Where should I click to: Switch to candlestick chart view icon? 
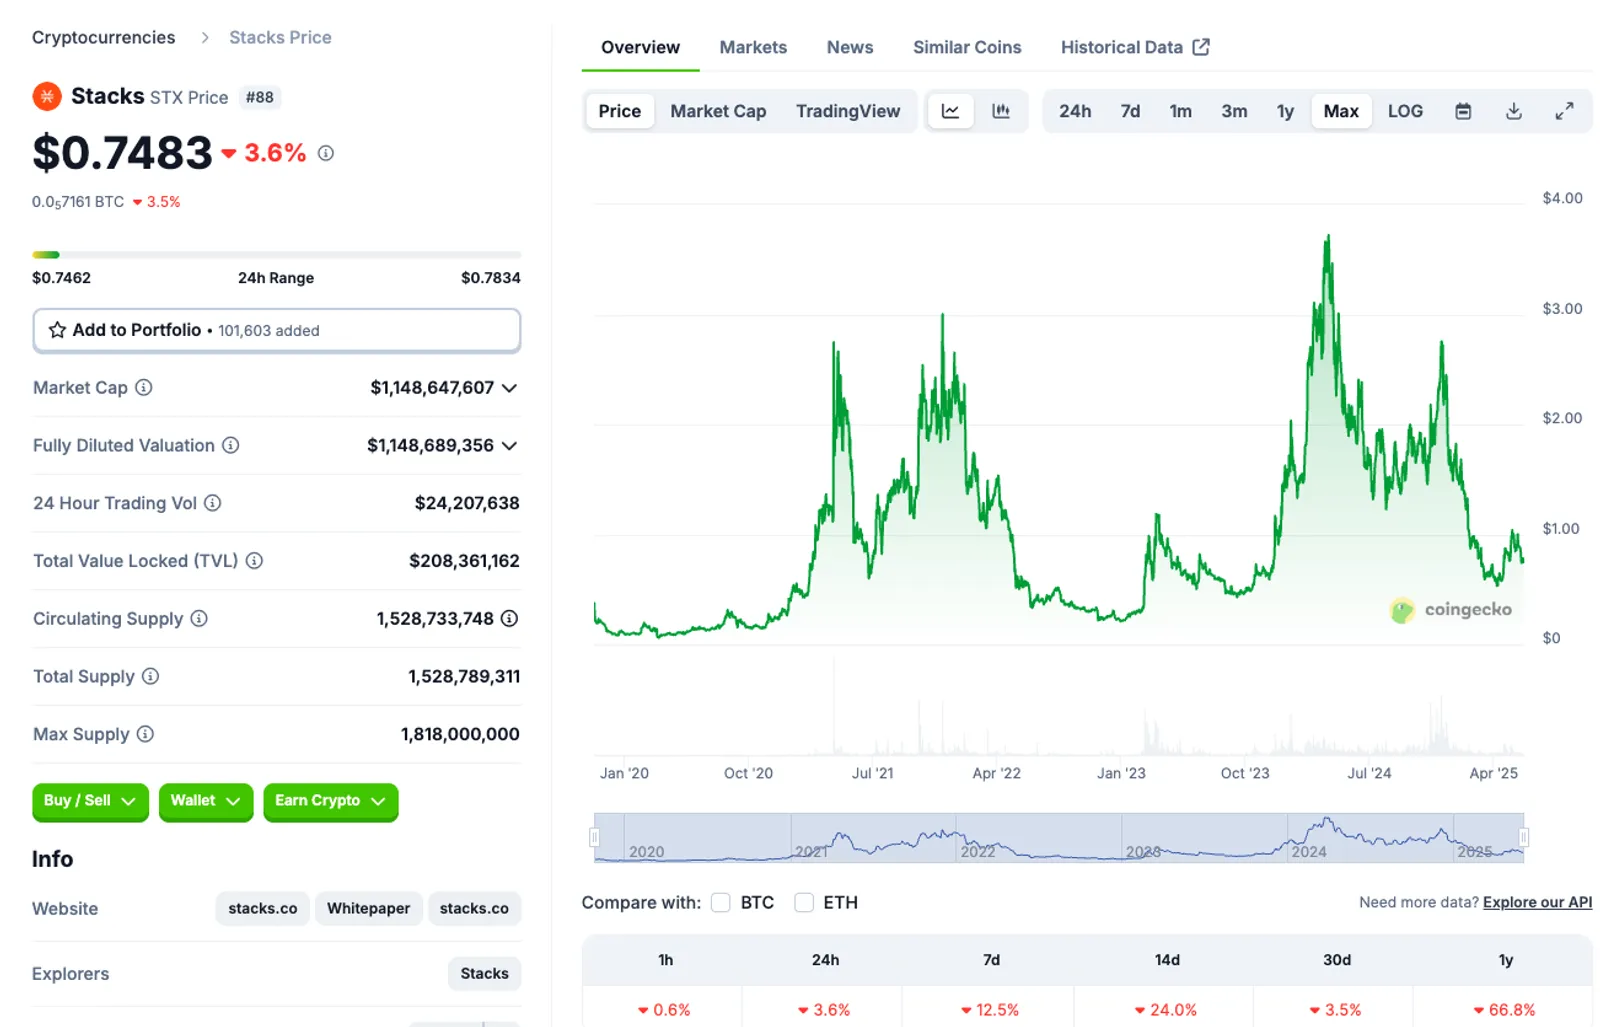tap(1001, 111)
